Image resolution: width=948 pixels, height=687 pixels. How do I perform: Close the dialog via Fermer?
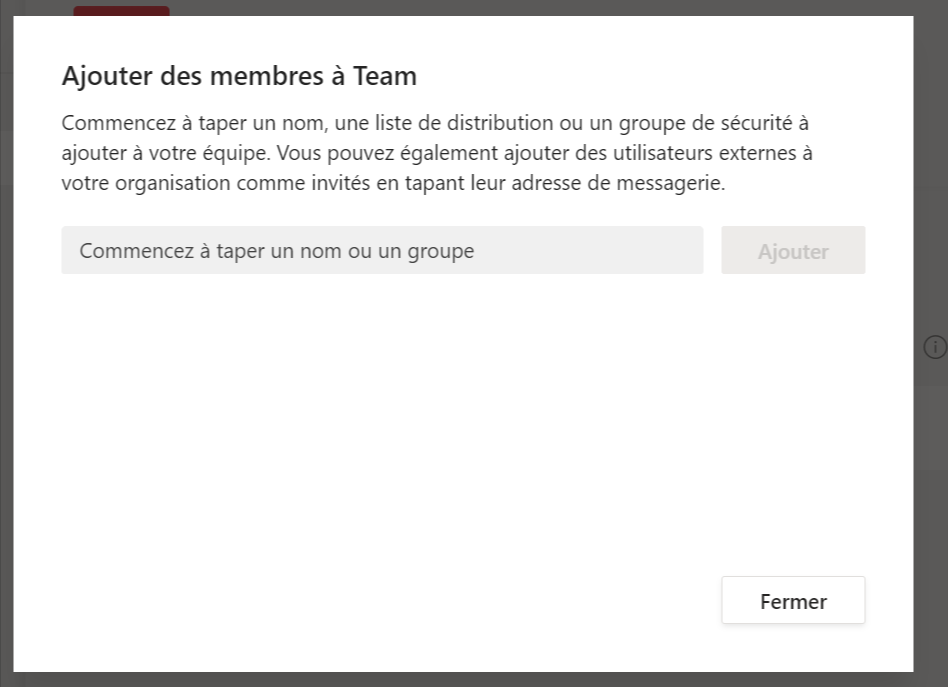coord(793,600)
